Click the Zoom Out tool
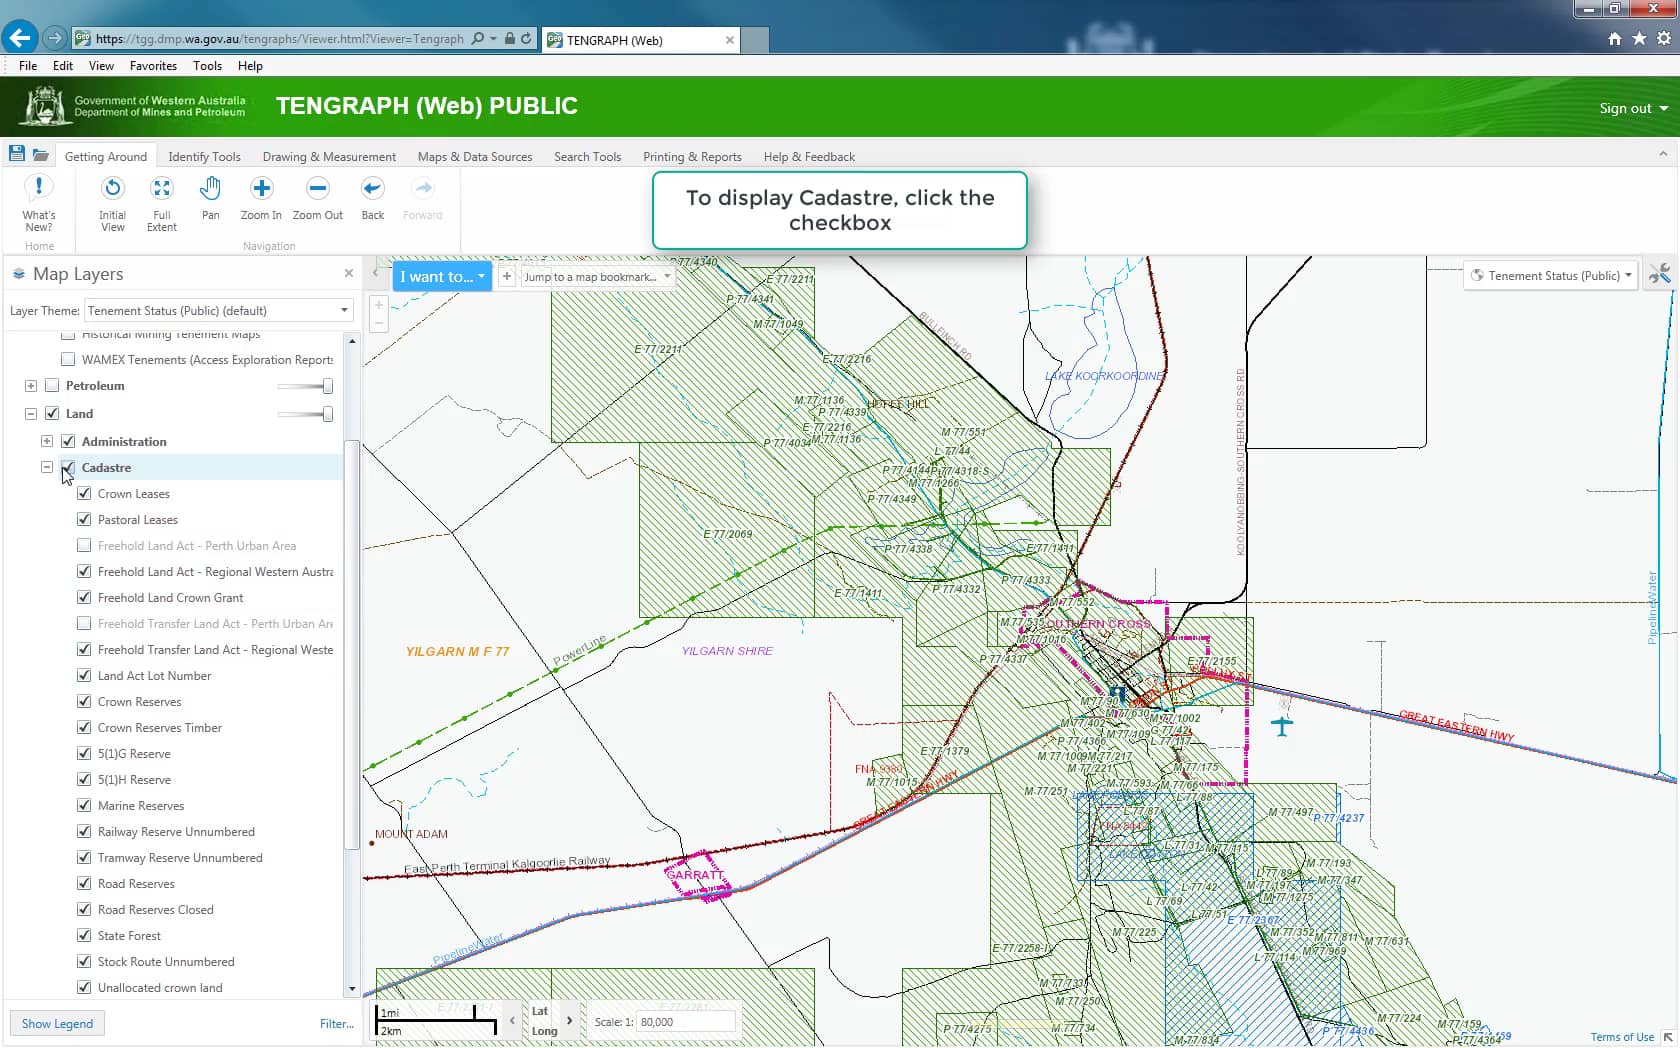The image size is (1680, 1048). (x=317, y=195)
